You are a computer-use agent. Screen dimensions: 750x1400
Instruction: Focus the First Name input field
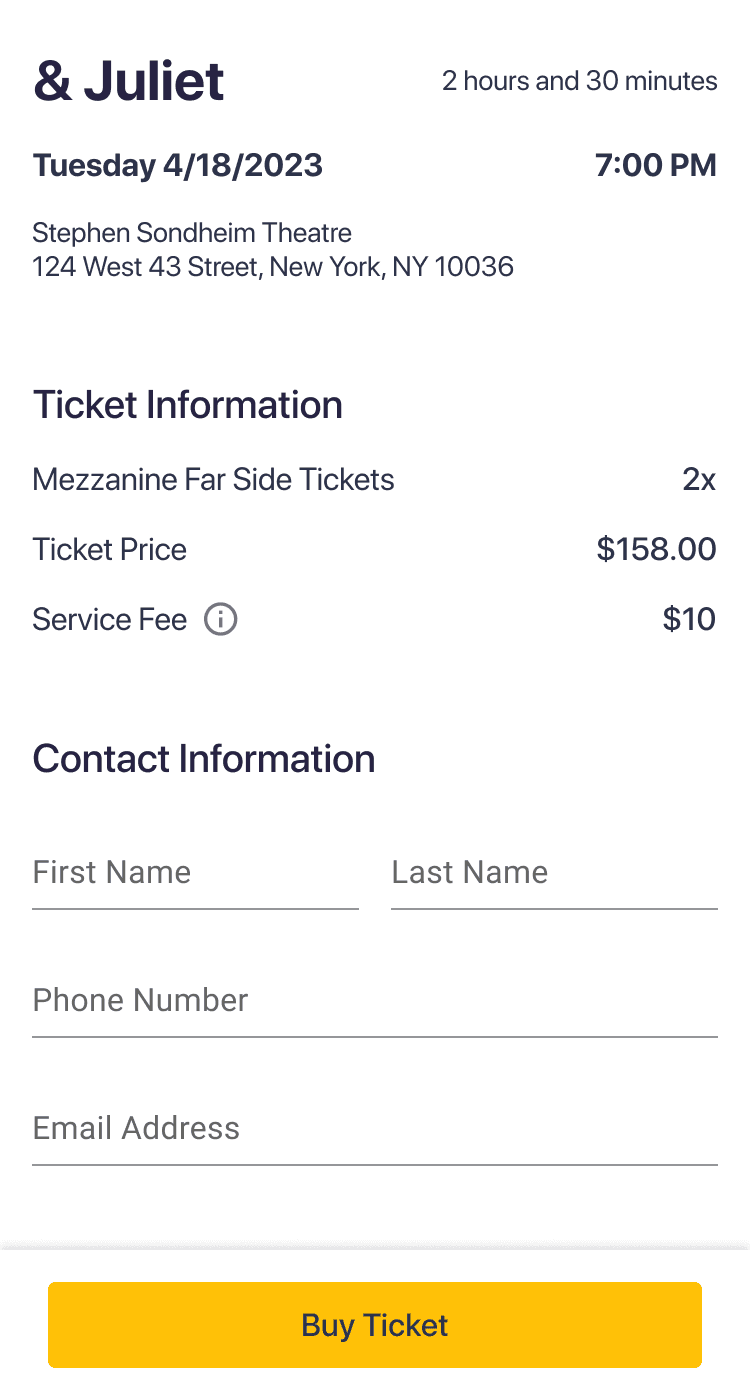(195, 873)
